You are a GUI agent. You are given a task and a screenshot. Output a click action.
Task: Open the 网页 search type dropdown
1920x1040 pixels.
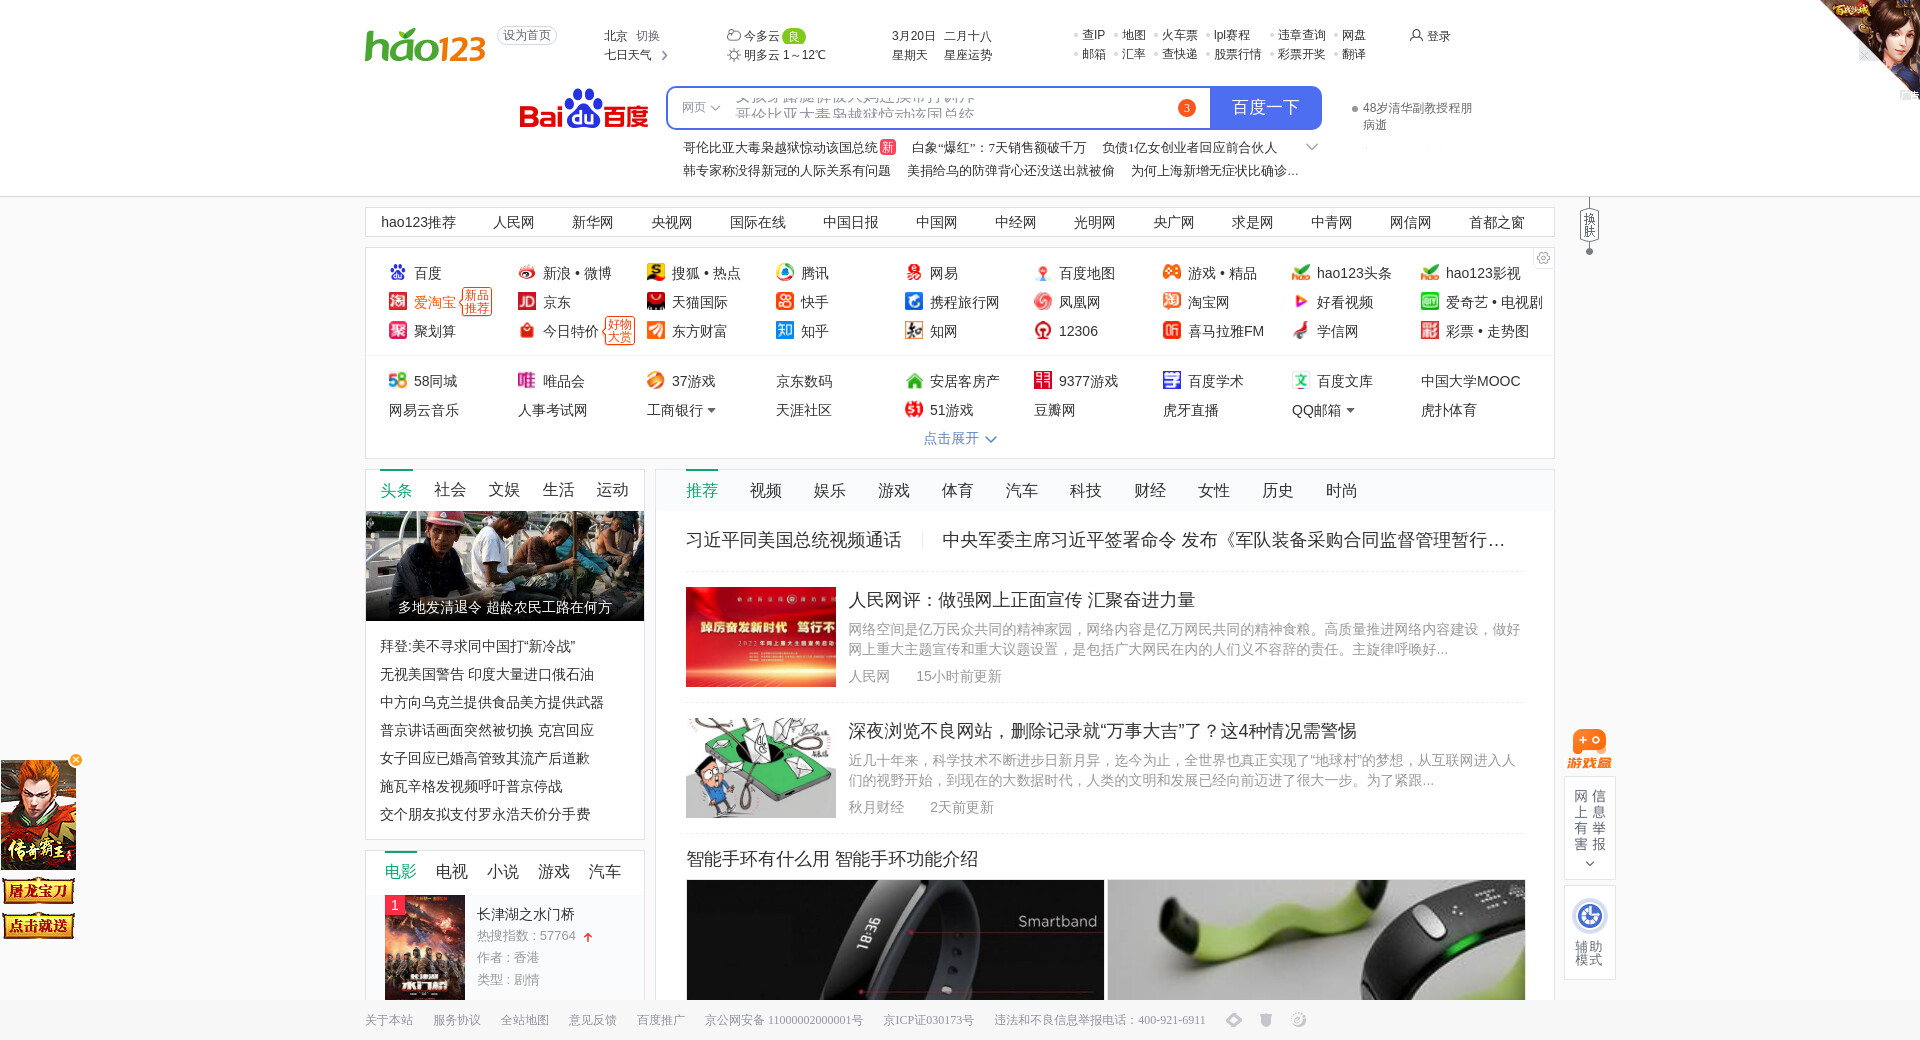[x=700, y=108]
